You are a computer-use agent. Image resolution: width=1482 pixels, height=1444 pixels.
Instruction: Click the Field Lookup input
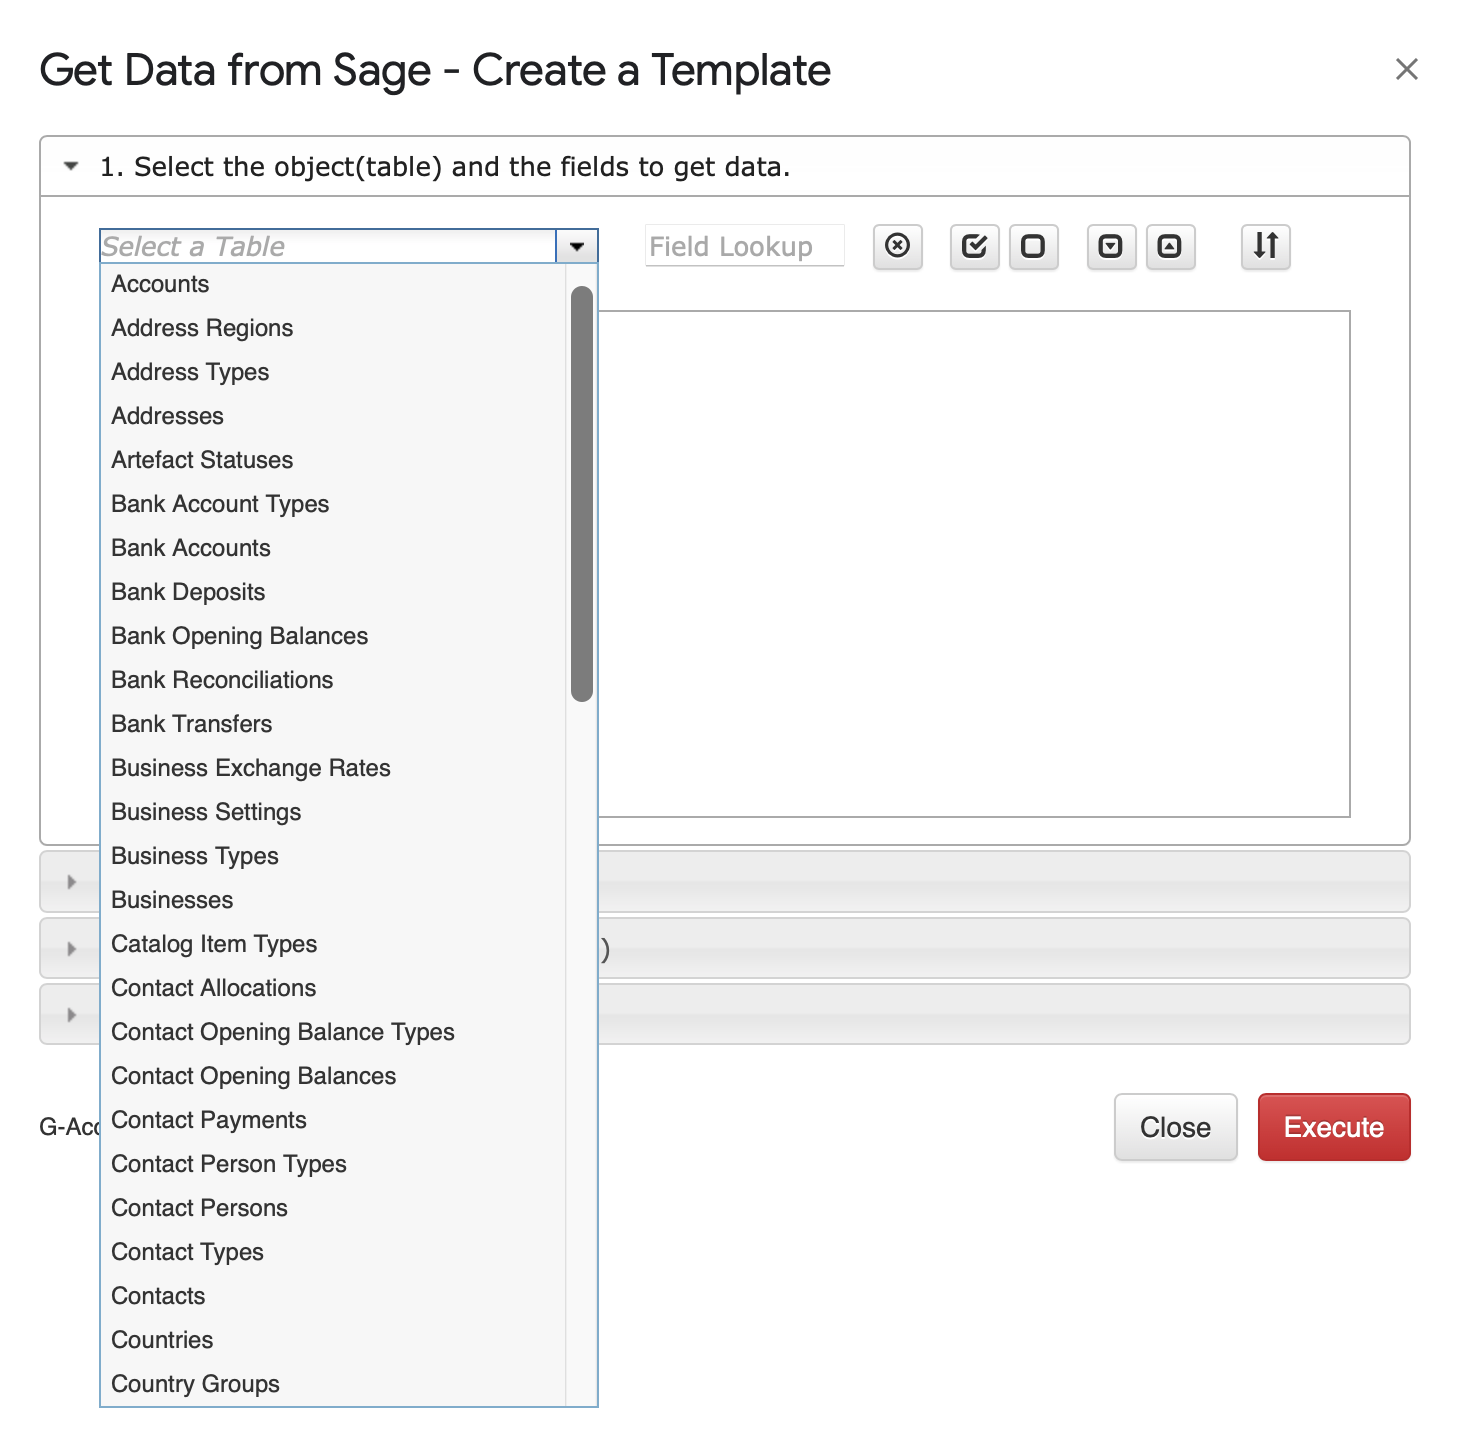(745, 246)
